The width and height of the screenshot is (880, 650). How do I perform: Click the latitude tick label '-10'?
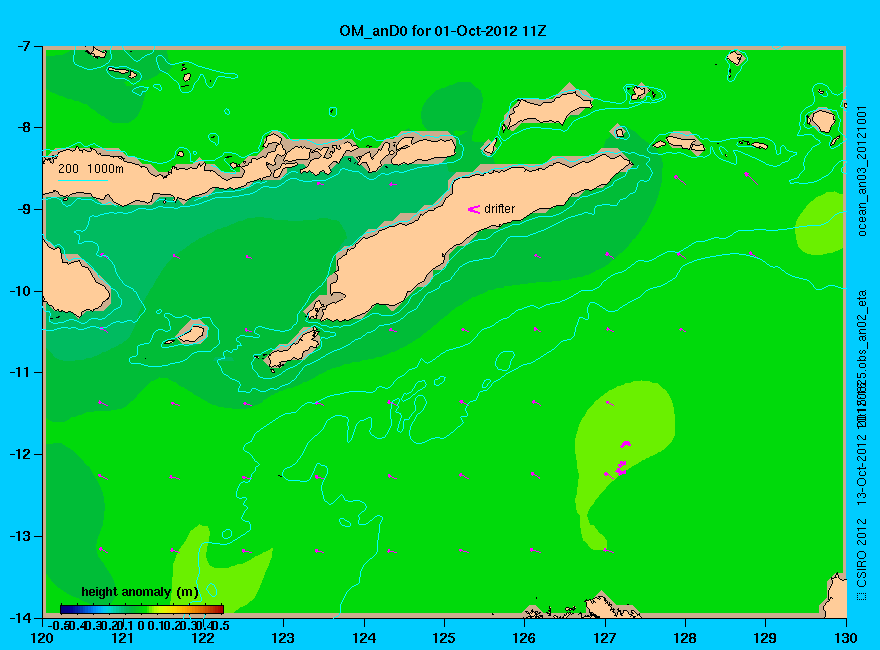tap(19, 291)
